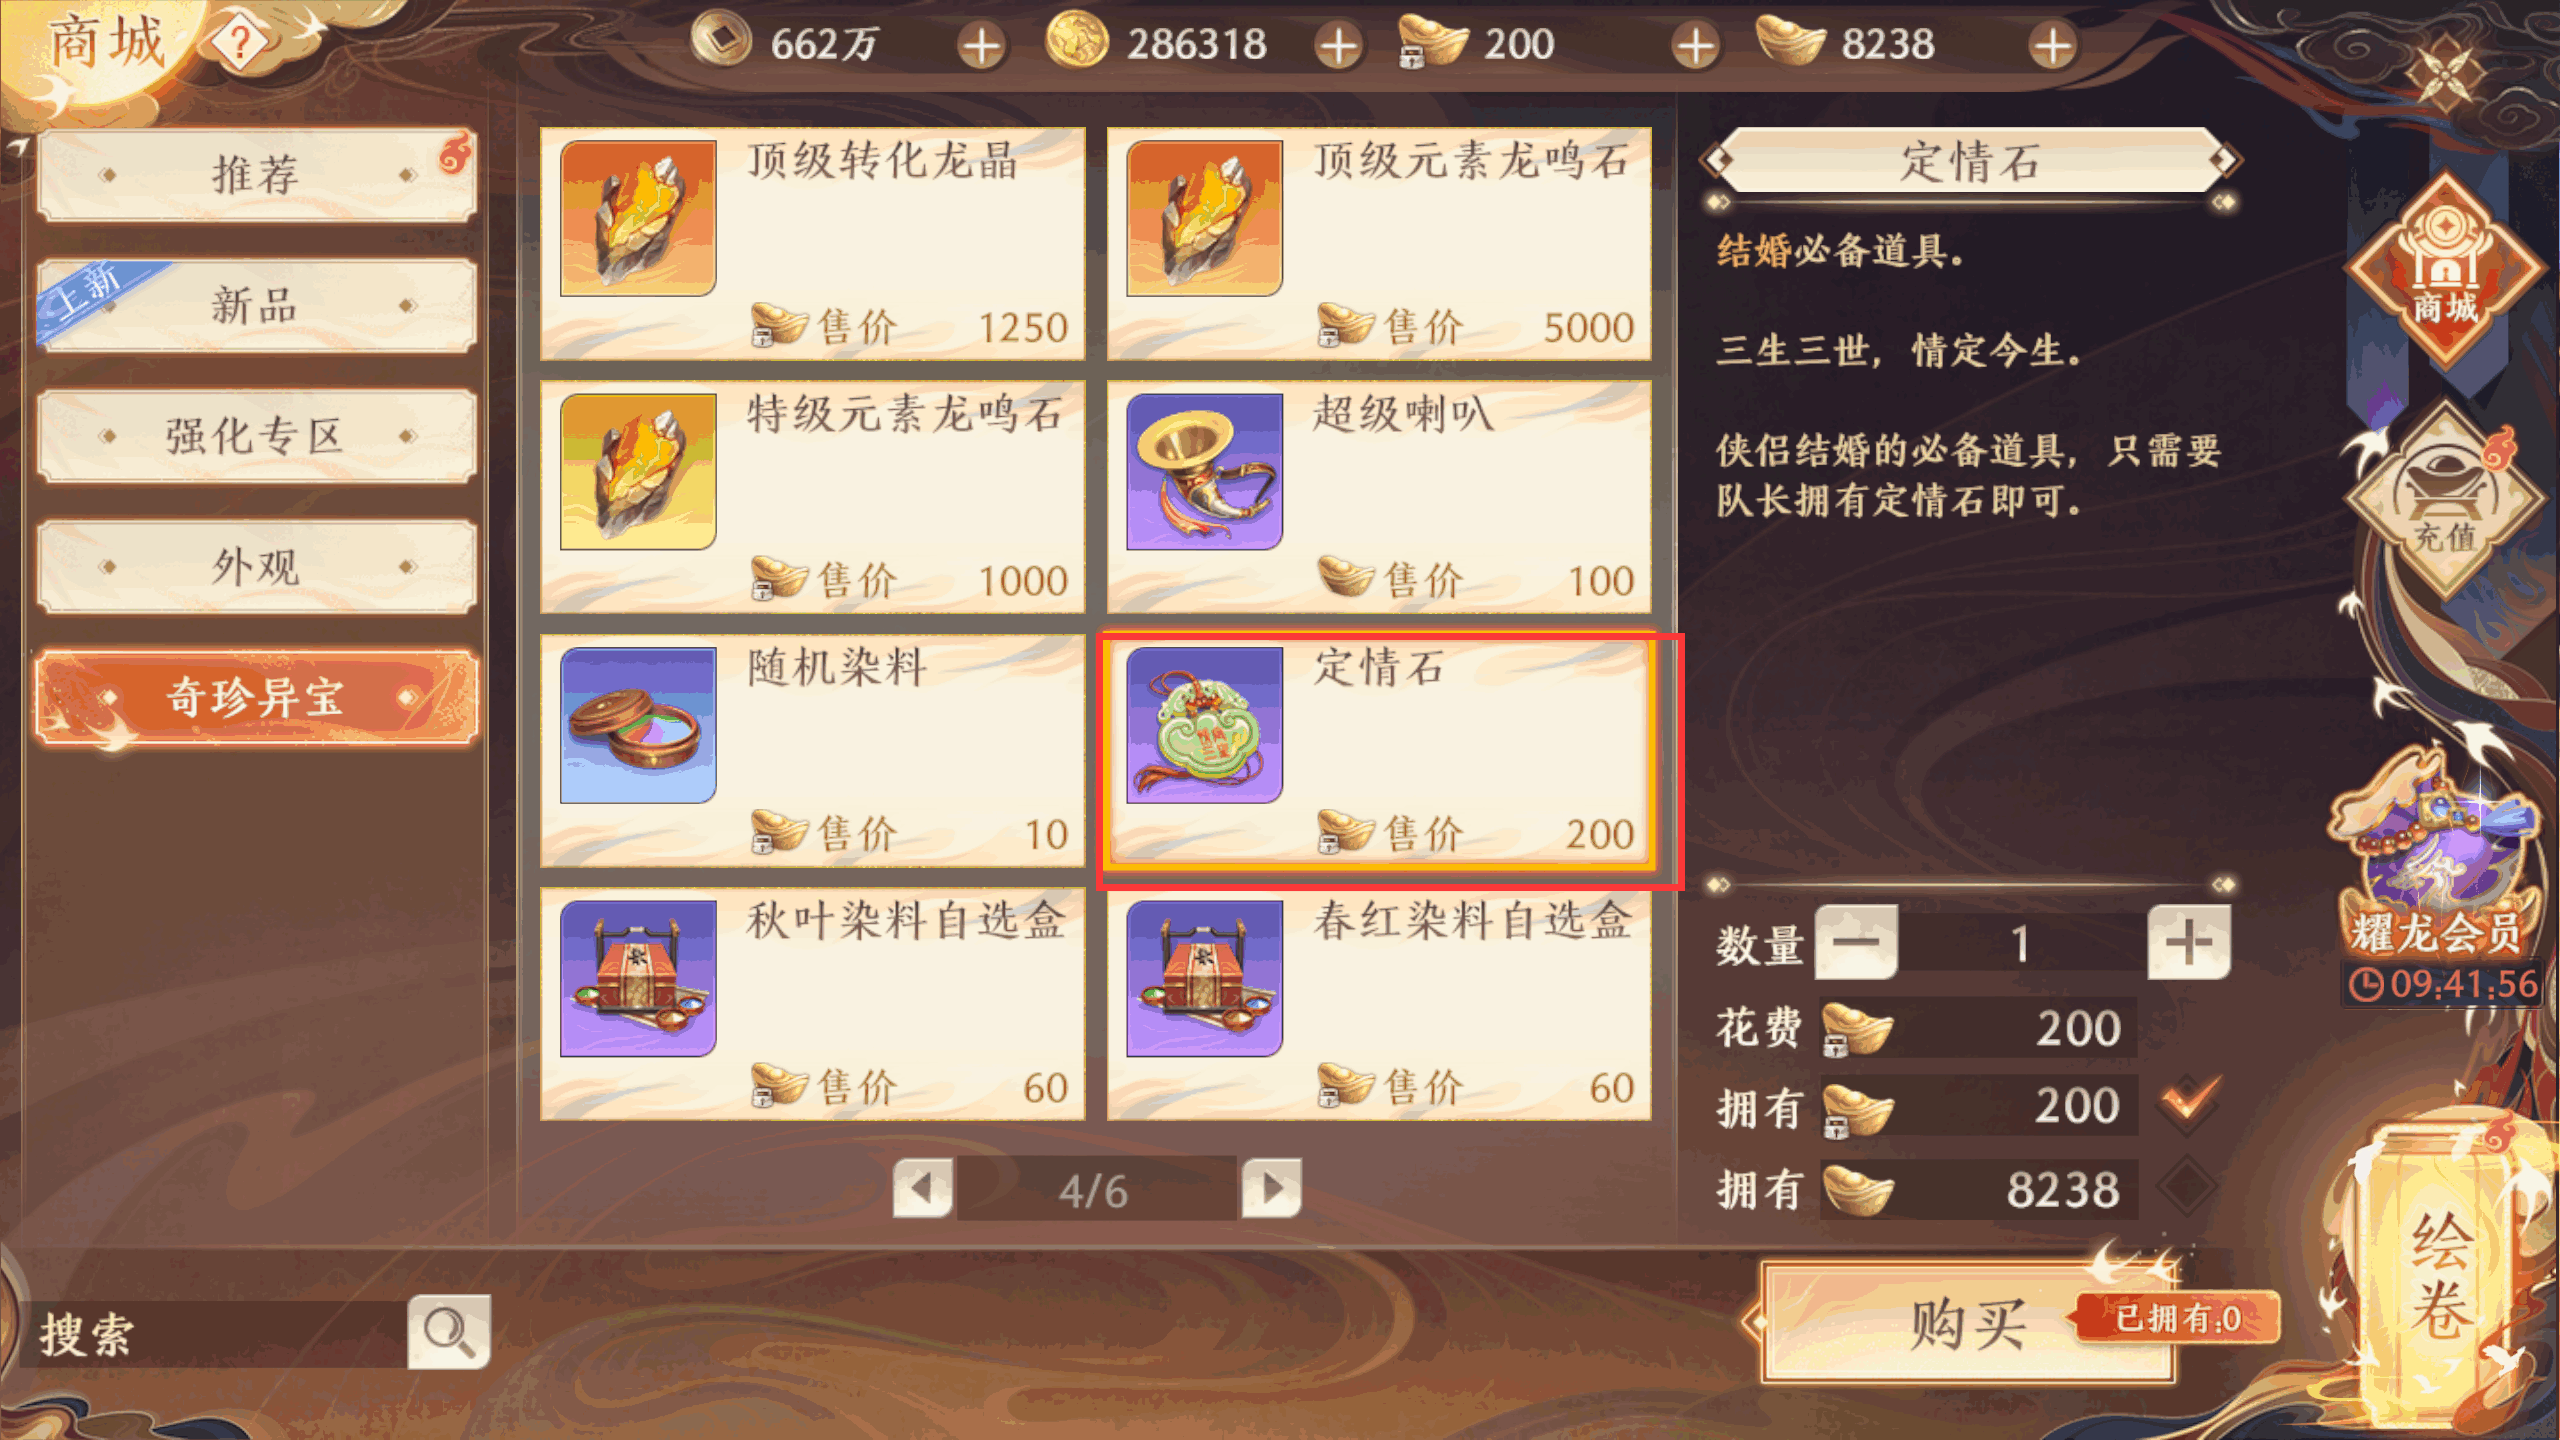This screenshot has width=2560, height=1440.
Task: Go to next shop page arrow
Action: click(x=1271, y=1188)
